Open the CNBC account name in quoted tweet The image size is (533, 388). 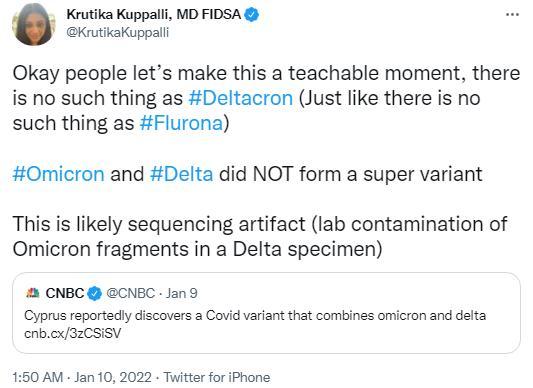click(x=65, y=293)
